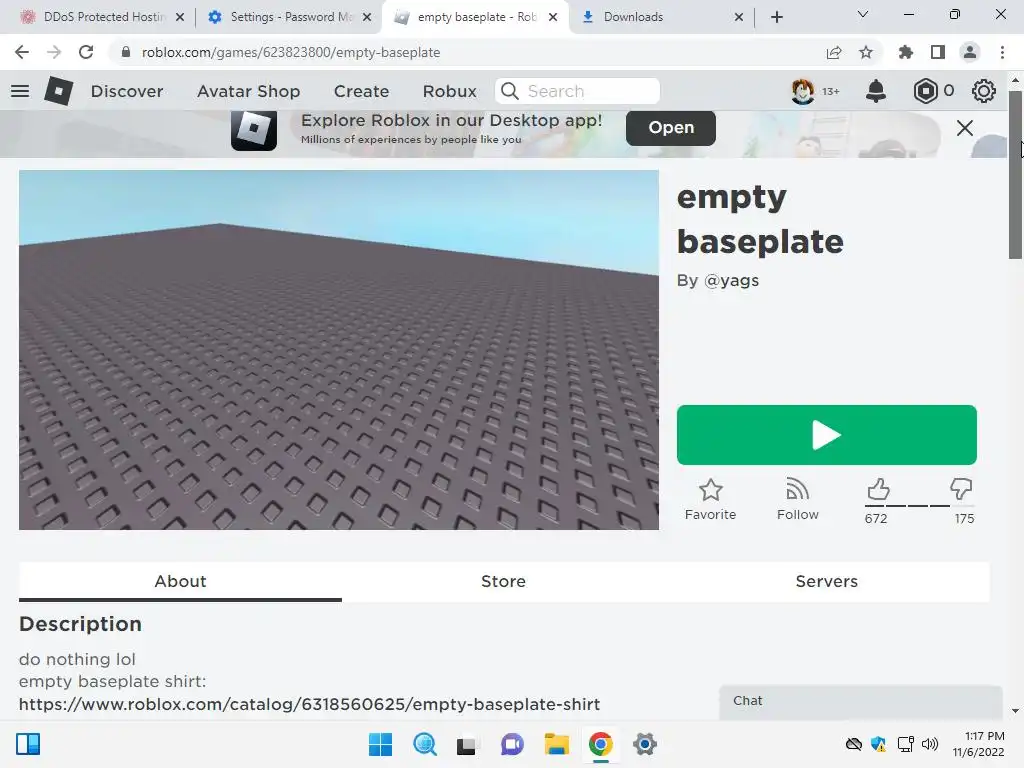Click Open for the Desktop app
Viewport: 1024px width, 768px height.
671,127
